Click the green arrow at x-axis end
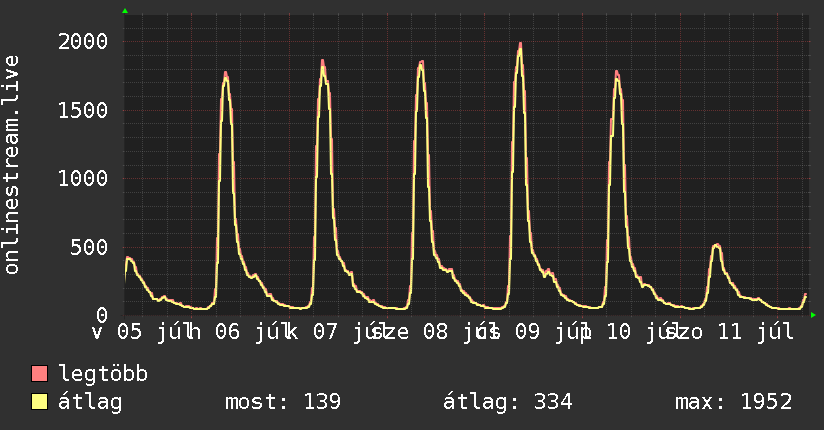Image resolution: width=824 pixels, height=430 pixels. pos(813,315)
